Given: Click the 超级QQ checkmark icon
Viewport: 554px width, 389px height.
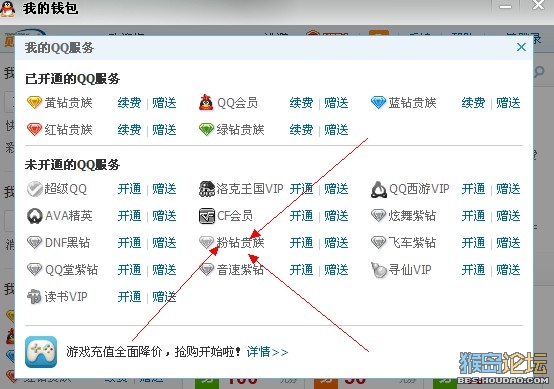Looking at the screenshot, I should [35, 189].
